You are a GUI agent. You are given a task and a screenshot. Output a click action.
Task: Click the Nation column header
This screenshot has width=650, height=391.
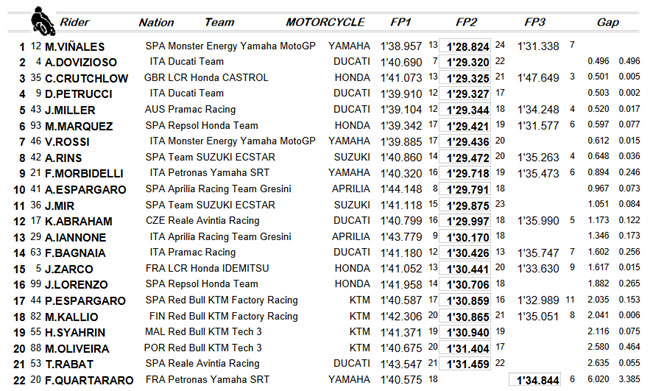coord(156,22)
